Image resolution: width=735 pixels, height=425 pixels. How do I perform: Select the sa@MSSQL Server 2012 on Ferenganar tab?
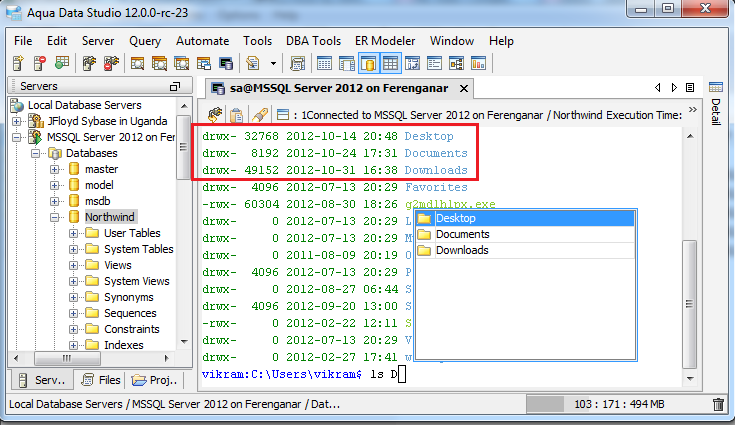click(338, 88)
